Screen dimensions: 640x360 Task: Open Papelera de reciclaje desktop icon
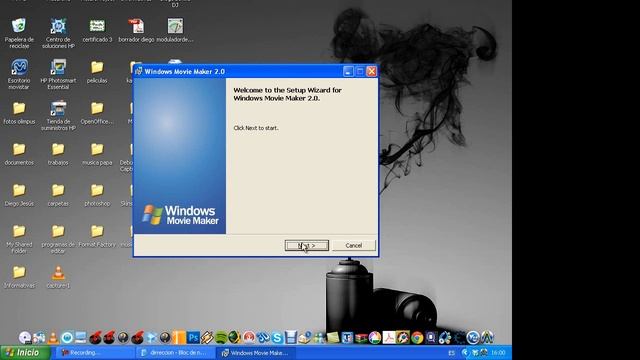19,33
